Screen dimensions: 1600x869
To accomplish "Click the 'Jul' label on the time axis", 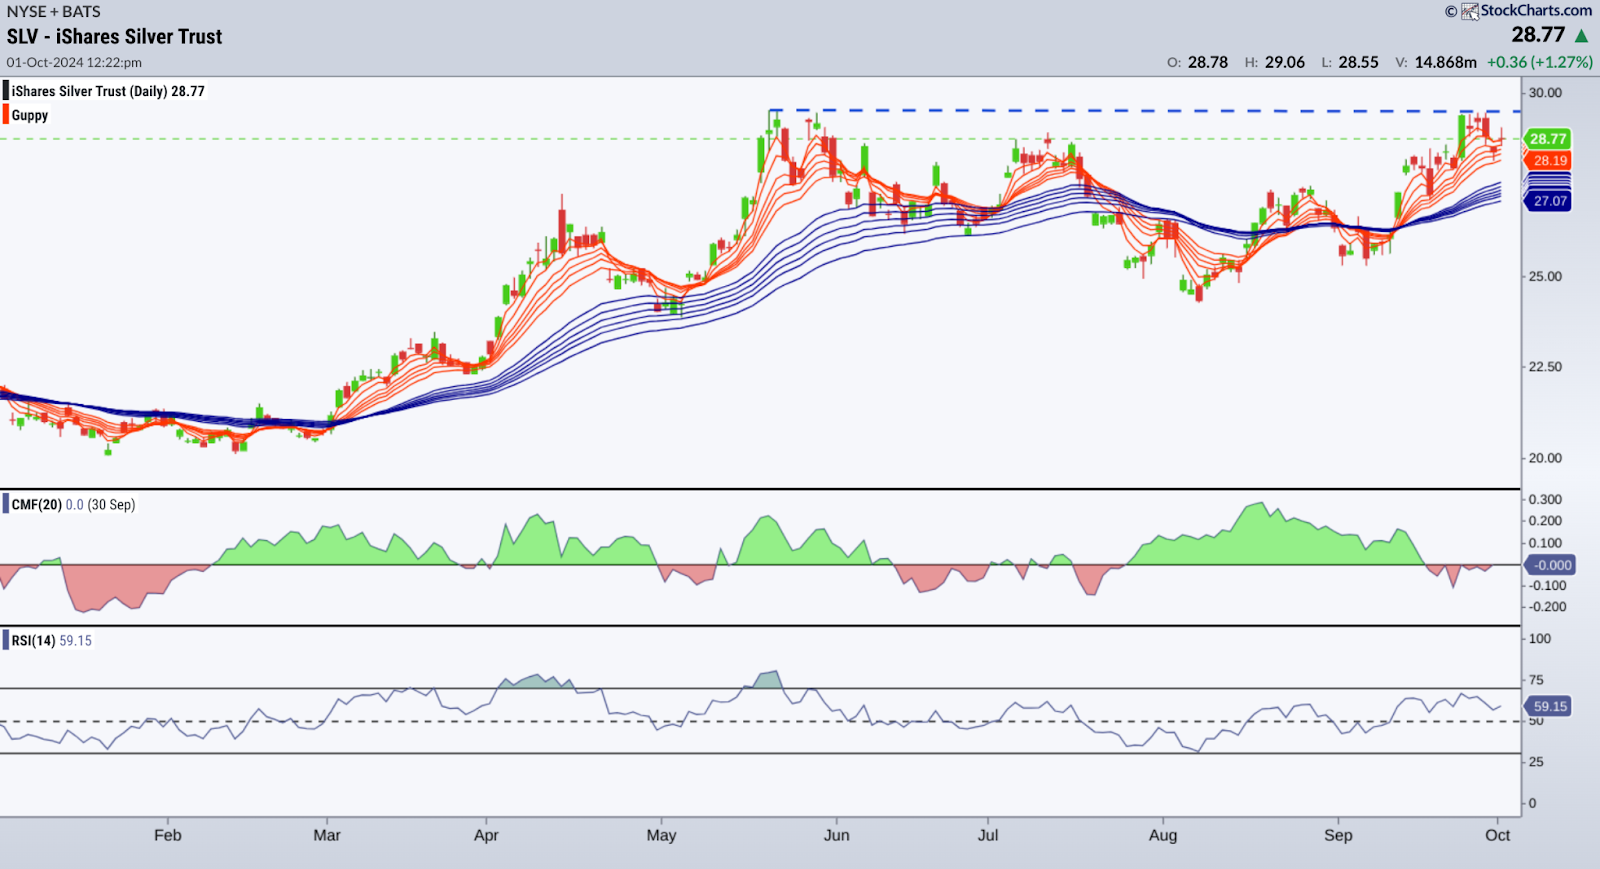I will [x=988, y=835].
